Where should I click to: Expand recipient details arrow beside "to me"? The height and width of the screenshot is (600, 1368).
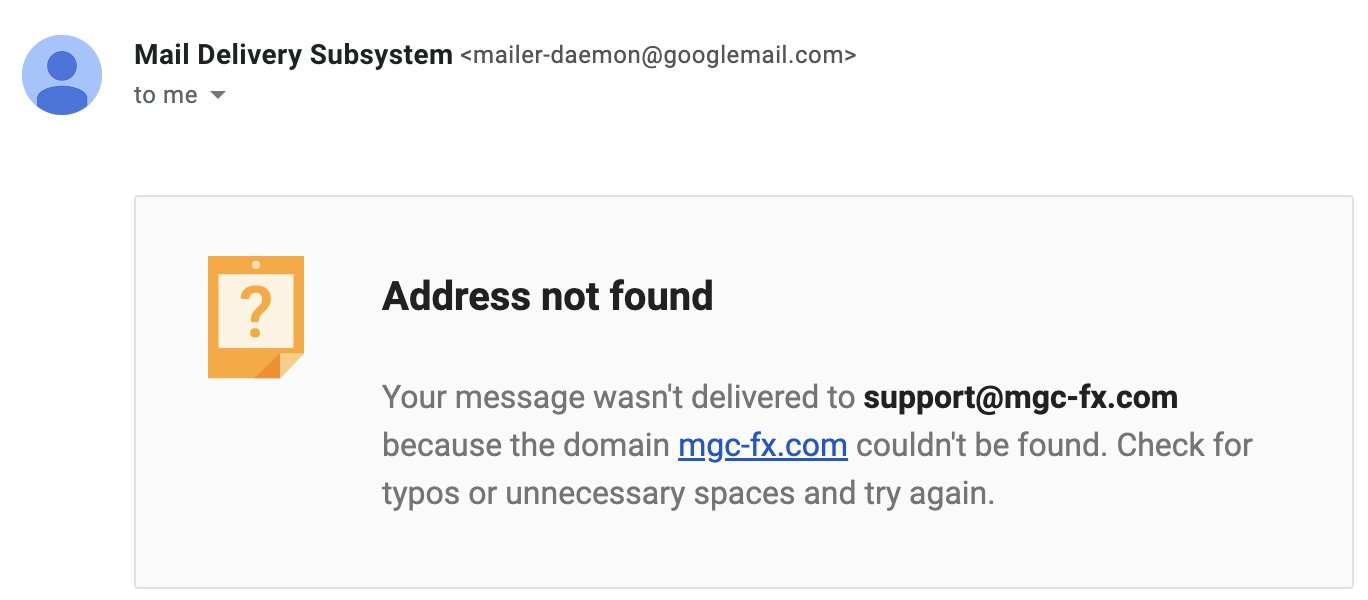coord(218,96)
